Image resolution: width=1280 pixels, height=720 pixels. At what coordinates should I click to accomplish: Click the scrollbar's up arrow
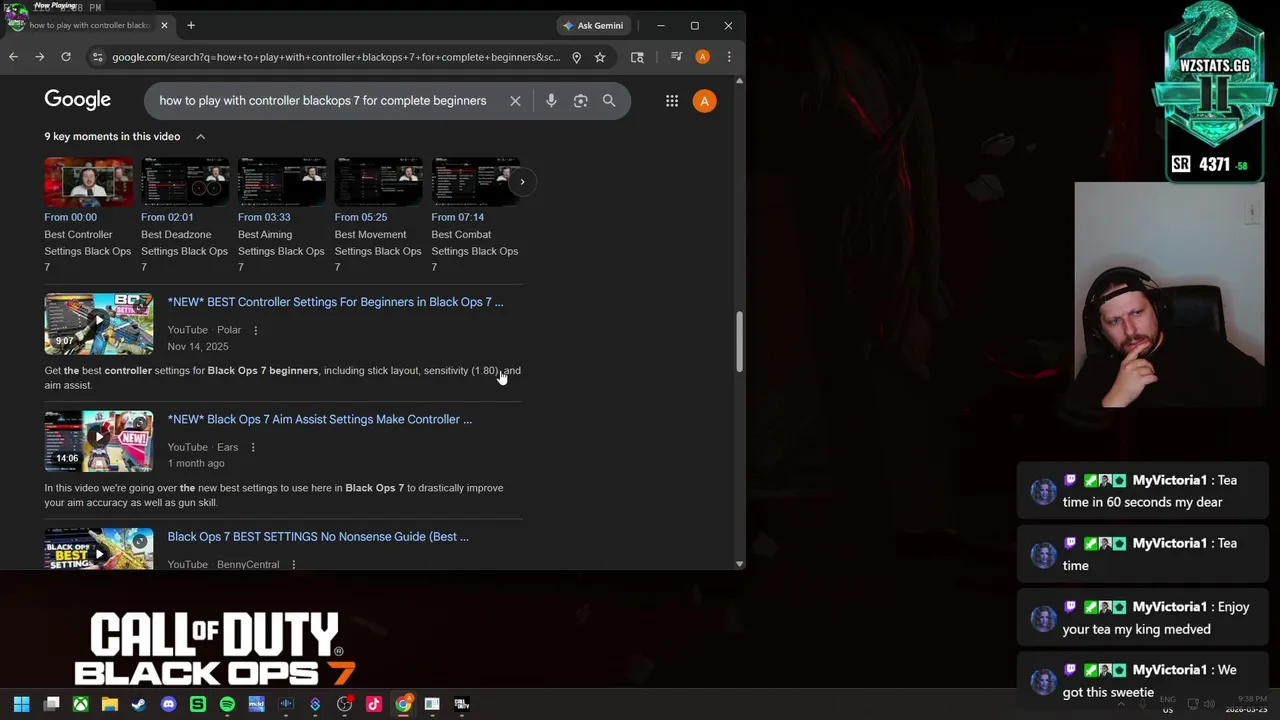[x=739, y=81]
